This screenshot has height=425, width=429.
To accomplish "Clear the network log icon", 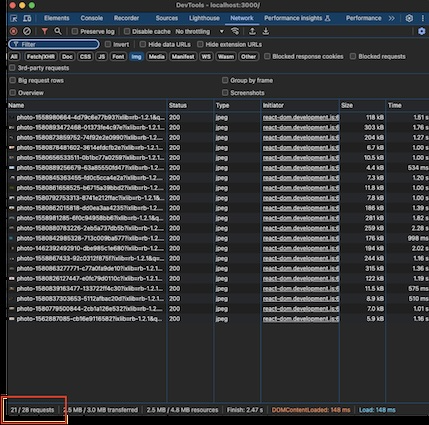I will tap(27, 31).
